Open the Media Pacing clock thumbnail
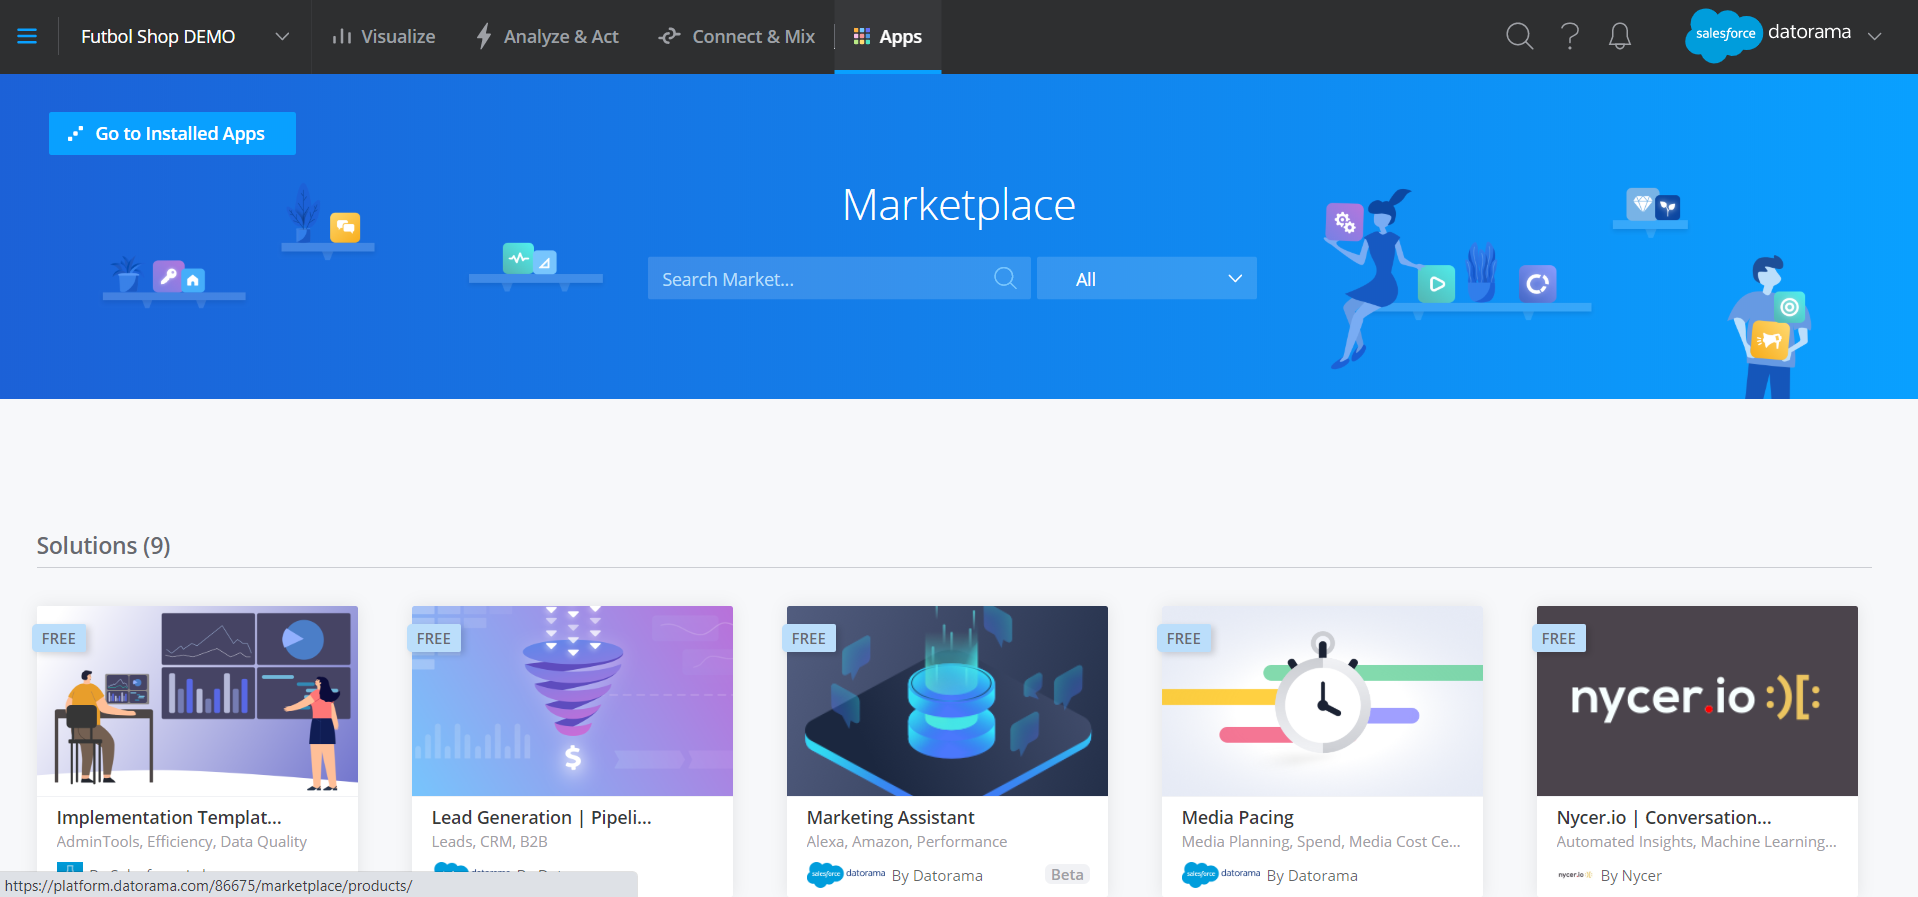The image size is (1918, 897). (1322, 701)
